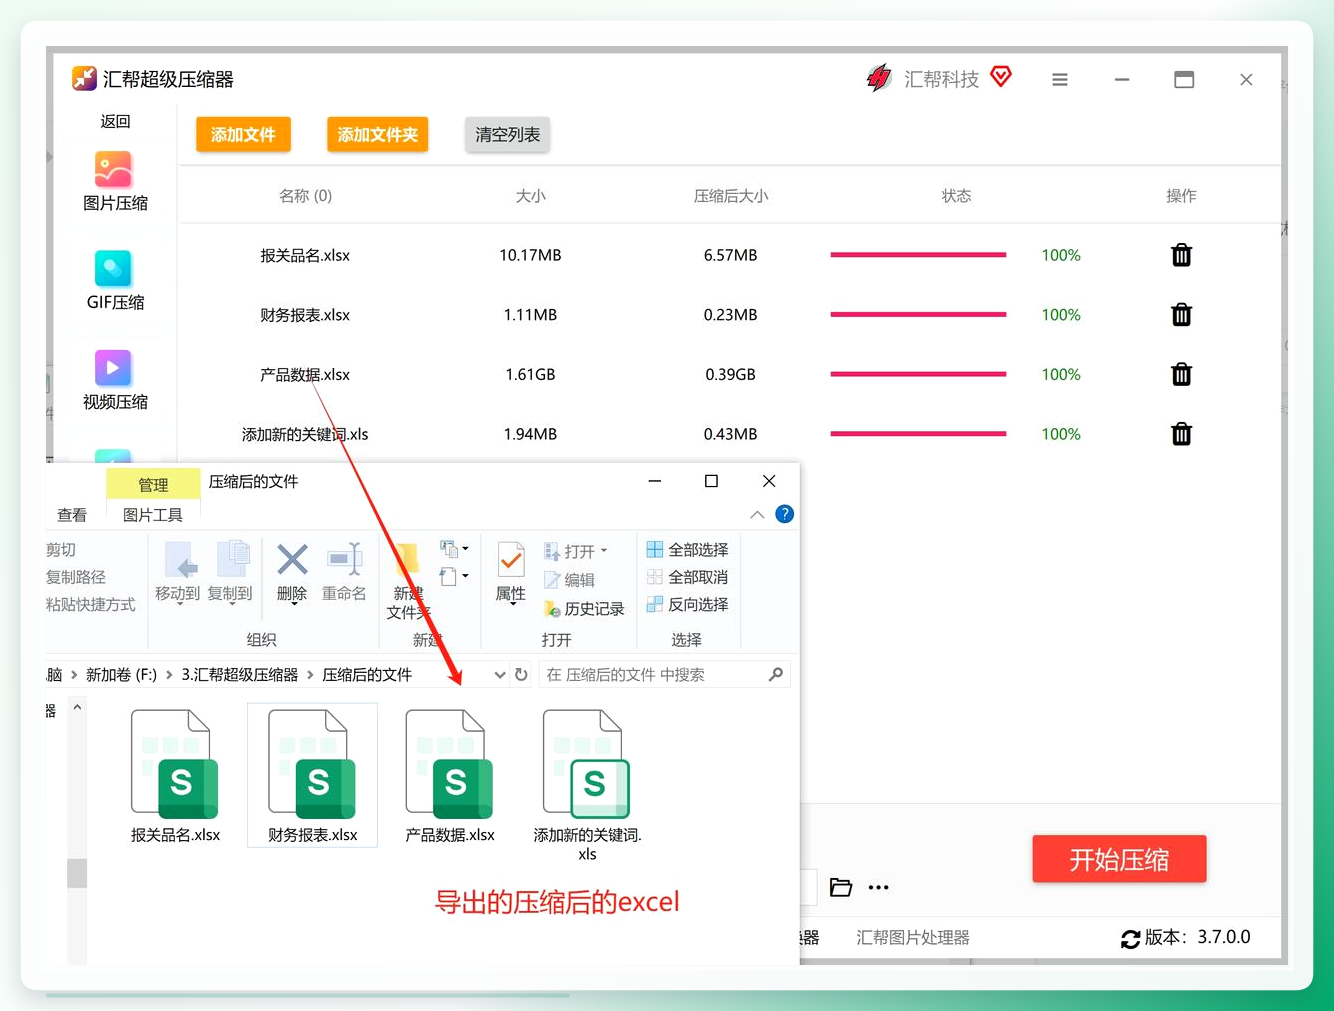This screenshot has height=1011, width=1334.
Task: Click the 在 压缩后的文件 中搜索 search field
Action: tap(665, 675)
